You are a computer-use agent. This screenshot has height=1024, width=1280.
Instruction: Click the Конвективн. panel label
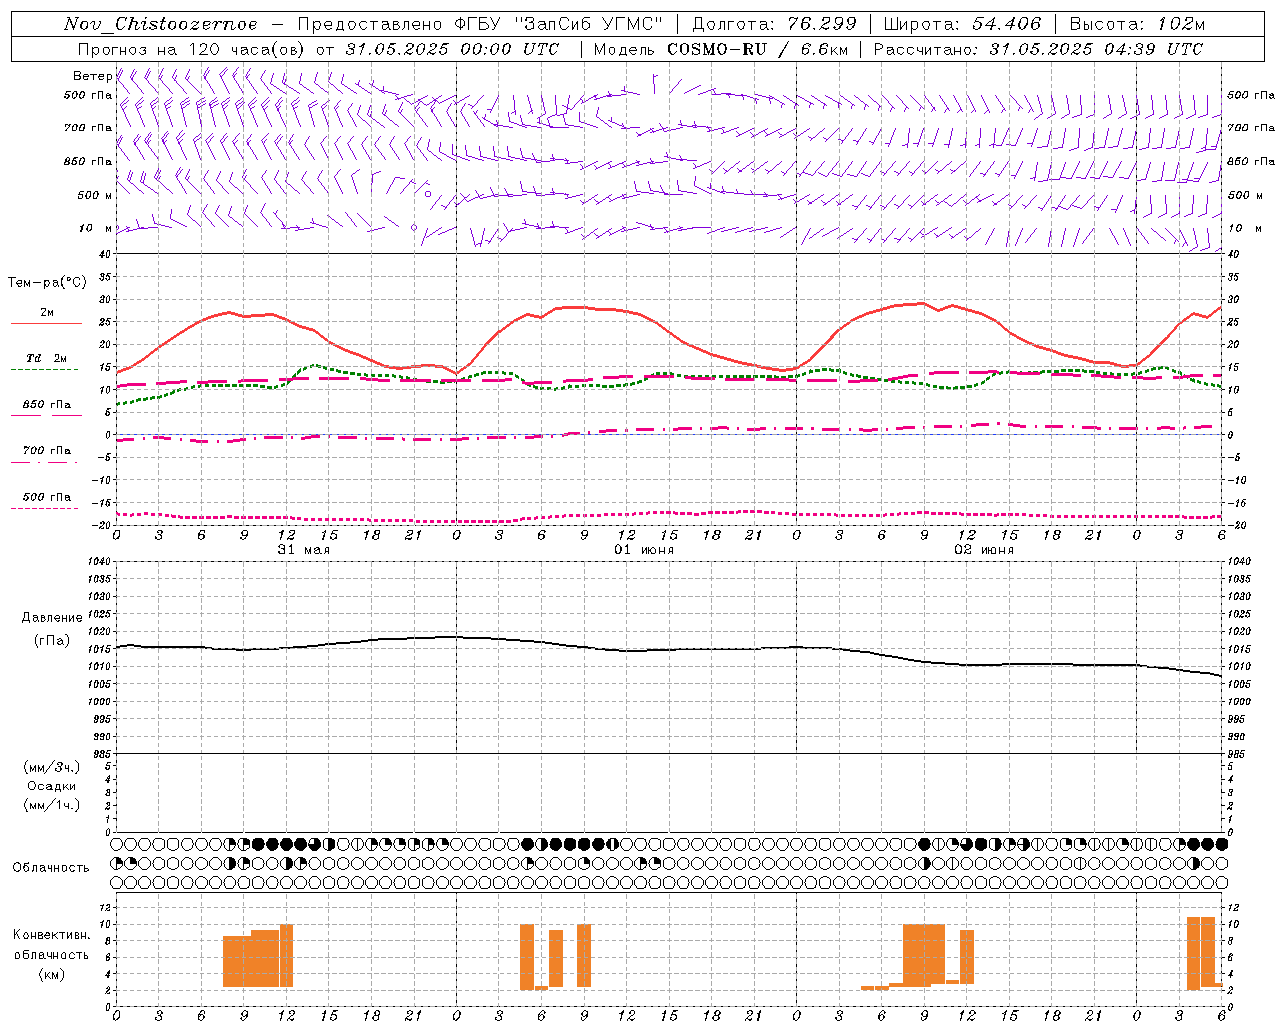(x=52, y=935)
